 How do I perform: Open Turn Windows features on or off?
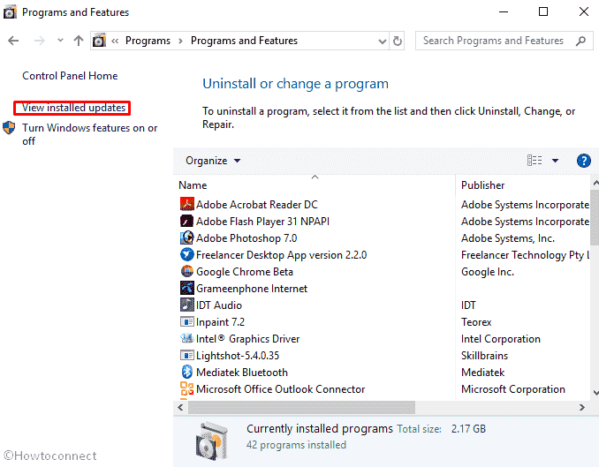(x=90, y=134)
